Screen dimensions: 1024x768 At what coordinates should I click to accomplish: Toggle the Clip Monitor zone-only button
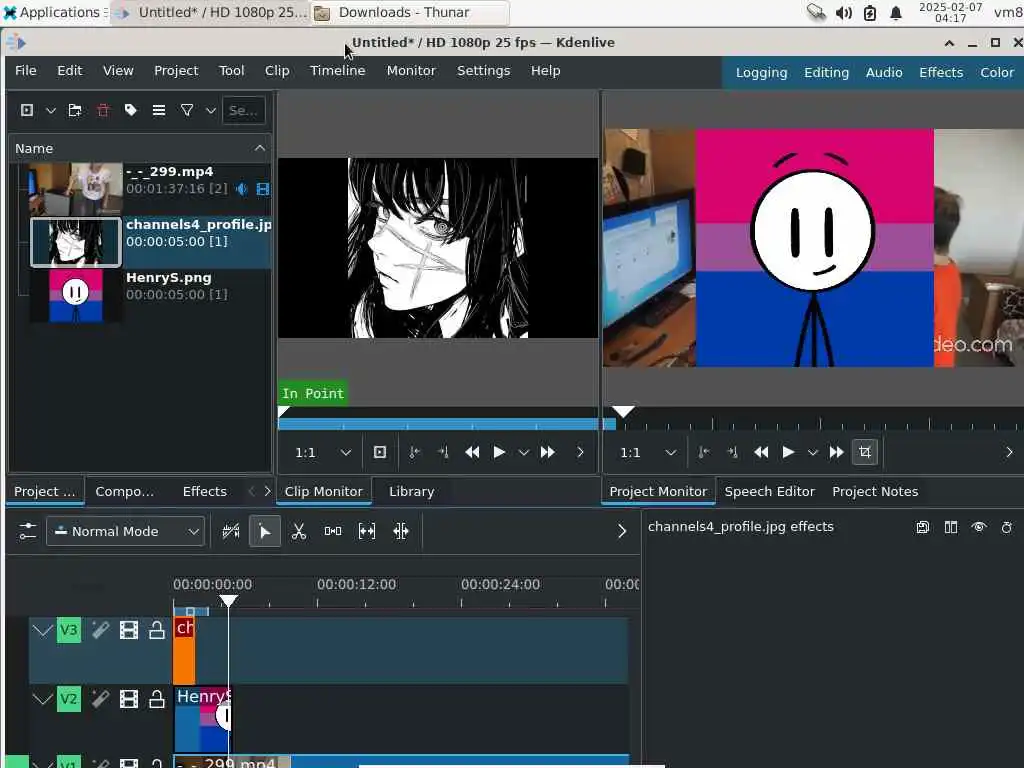coord(380,452)
